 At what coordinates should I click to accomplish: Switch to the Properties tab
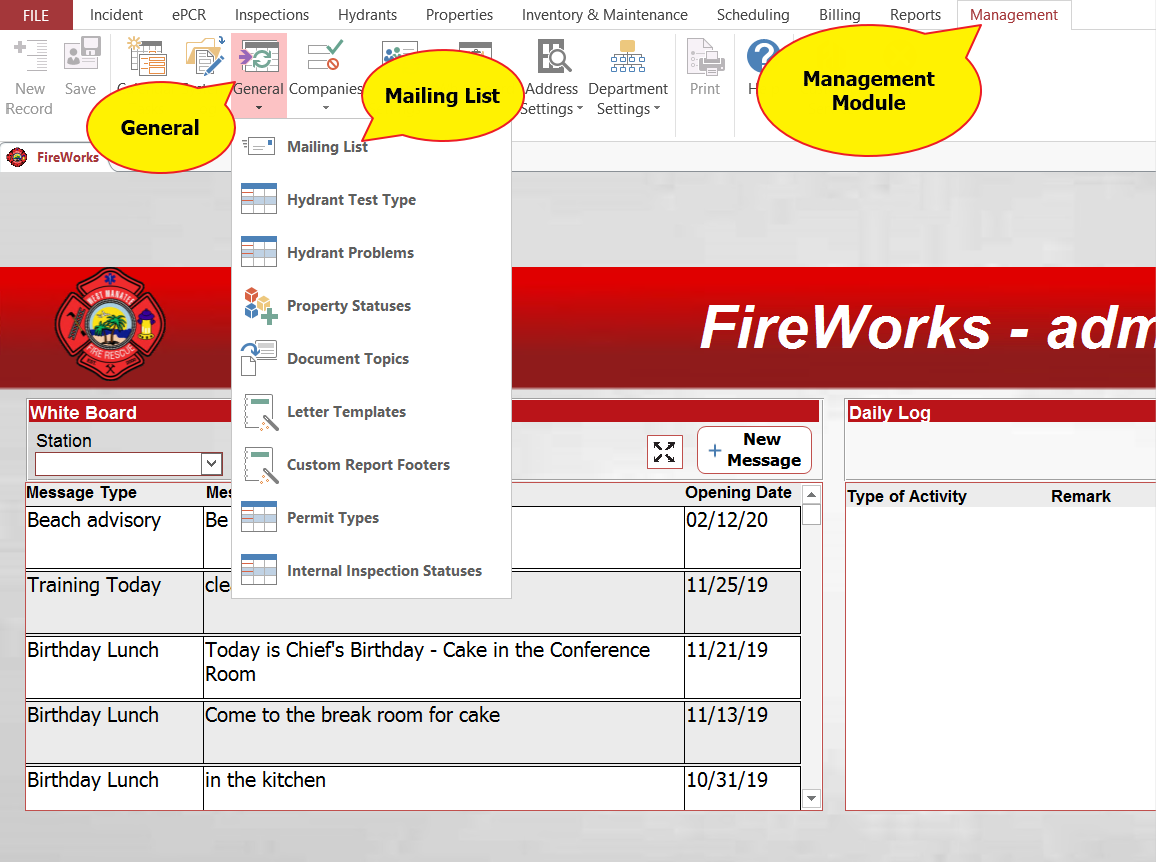point(459,15)
